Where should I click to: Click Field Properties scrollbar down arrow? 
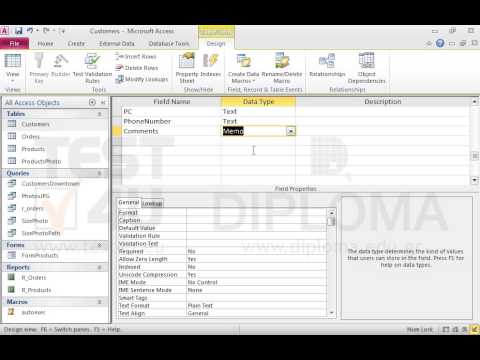[331, 313]
